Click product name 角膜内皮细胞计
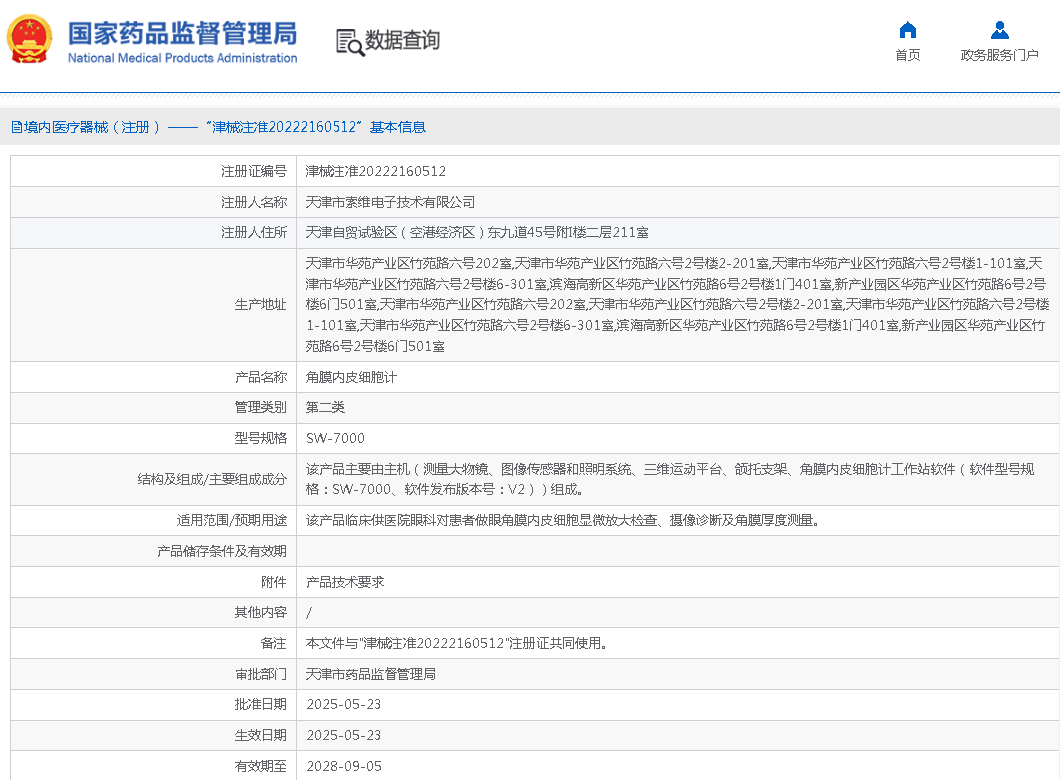 tap(351, 377)
